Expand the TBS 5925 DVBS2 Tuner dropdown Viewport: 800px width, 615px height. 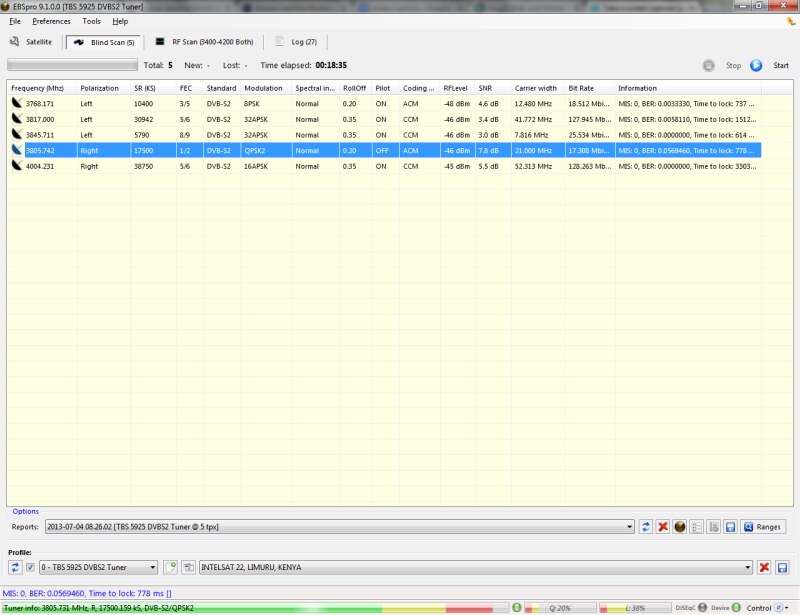point(153,568)
